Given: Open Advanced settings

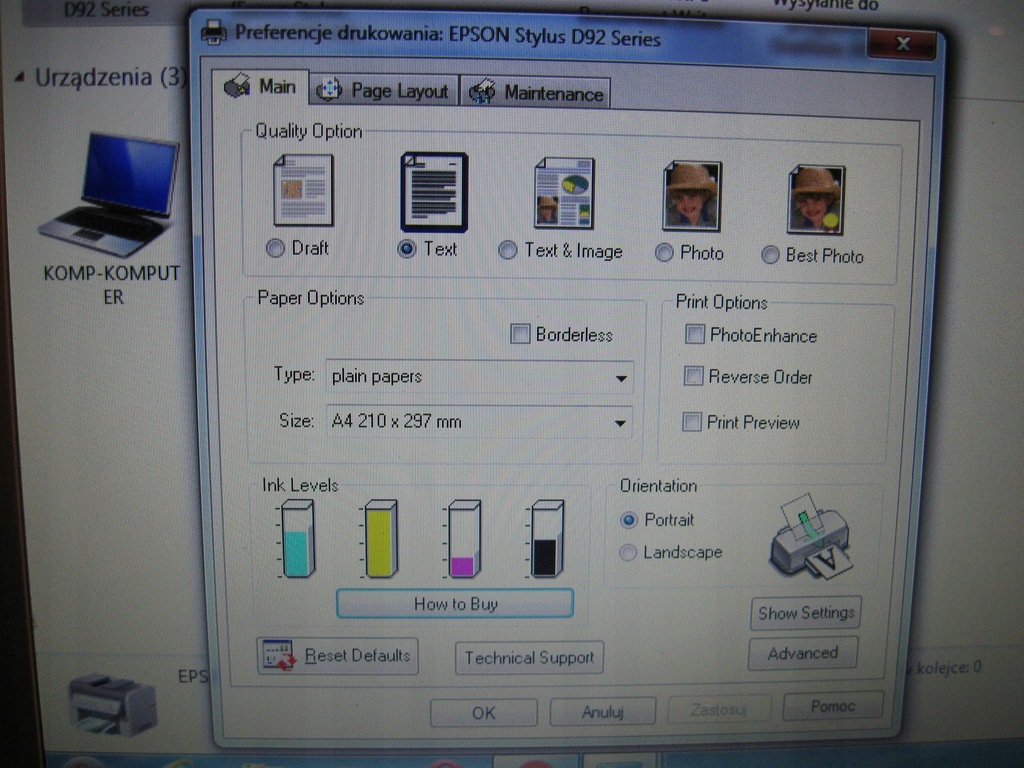Looking at the screenshot, I should (x=803, y=653).
